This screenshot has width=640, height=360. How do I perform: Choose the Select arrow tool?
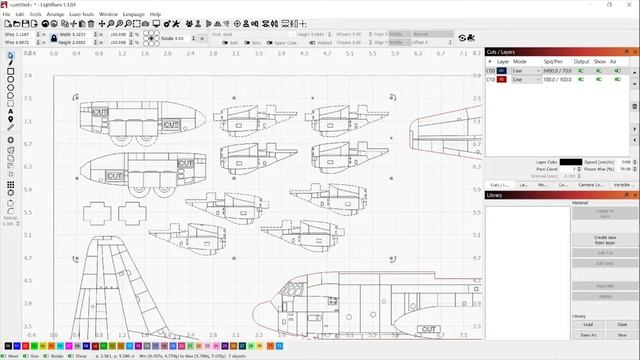[11, 55]
